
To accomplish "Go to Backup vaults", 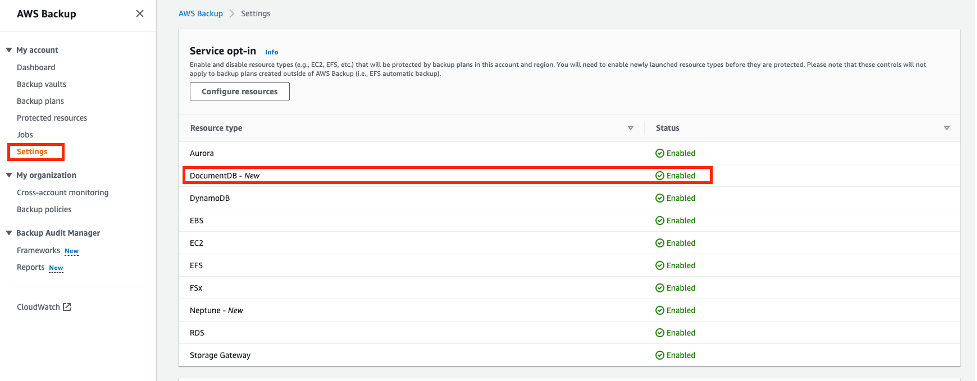I will (x=41, y=84).
